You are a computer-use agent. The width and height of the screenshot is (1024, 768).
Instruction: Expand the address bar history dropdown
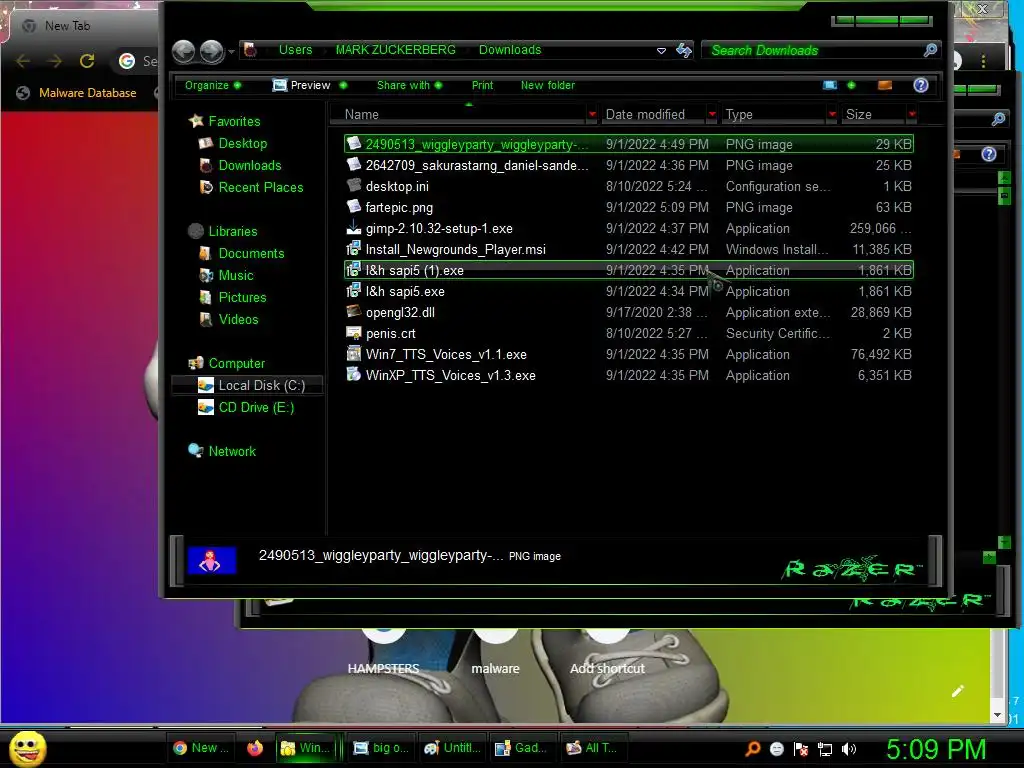click(661, 50)
